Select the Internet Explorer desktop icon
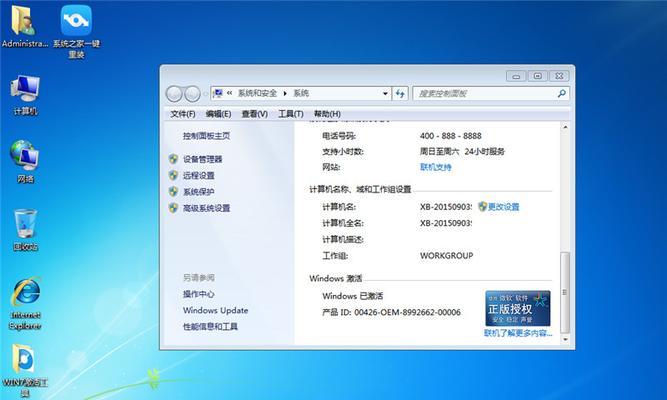 pyautogui.click(x=26, y=303)
